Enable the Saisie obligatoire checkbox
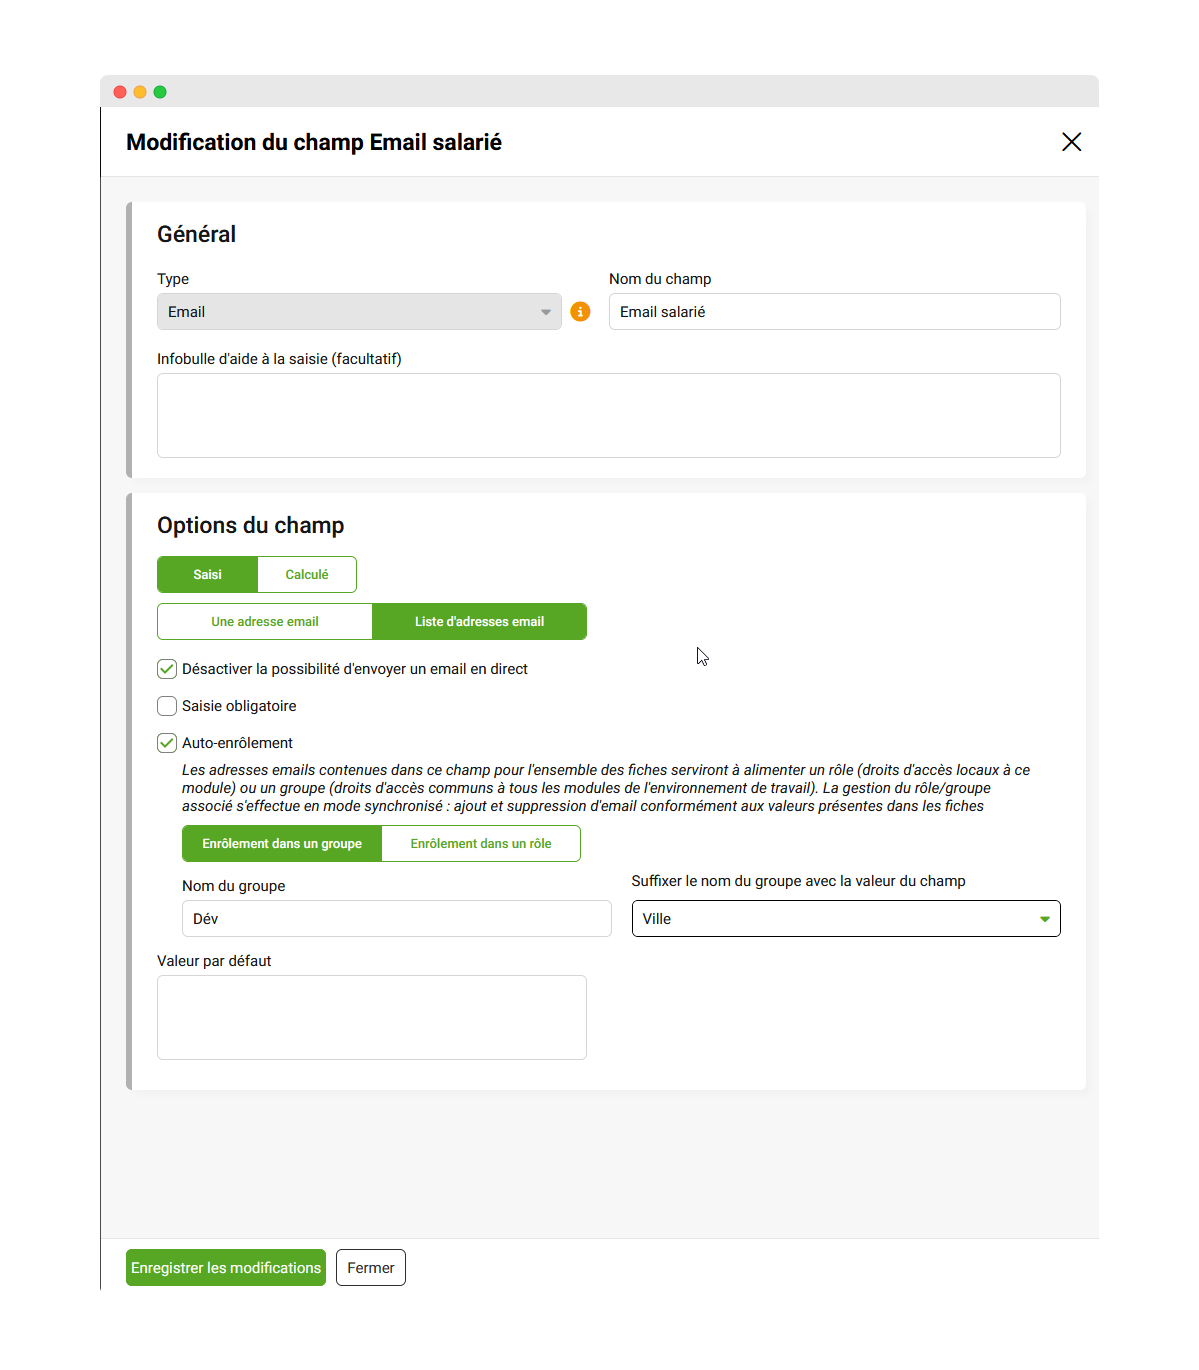 [167, 706]
